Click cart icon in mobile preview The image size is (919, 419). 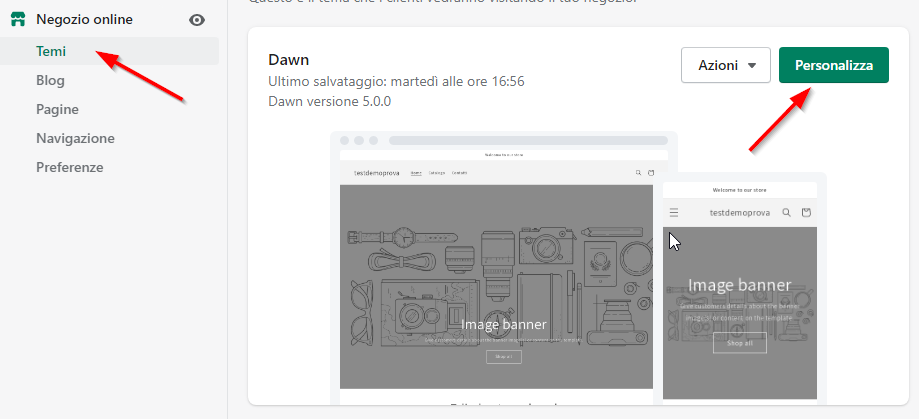[x=807, y=213]
